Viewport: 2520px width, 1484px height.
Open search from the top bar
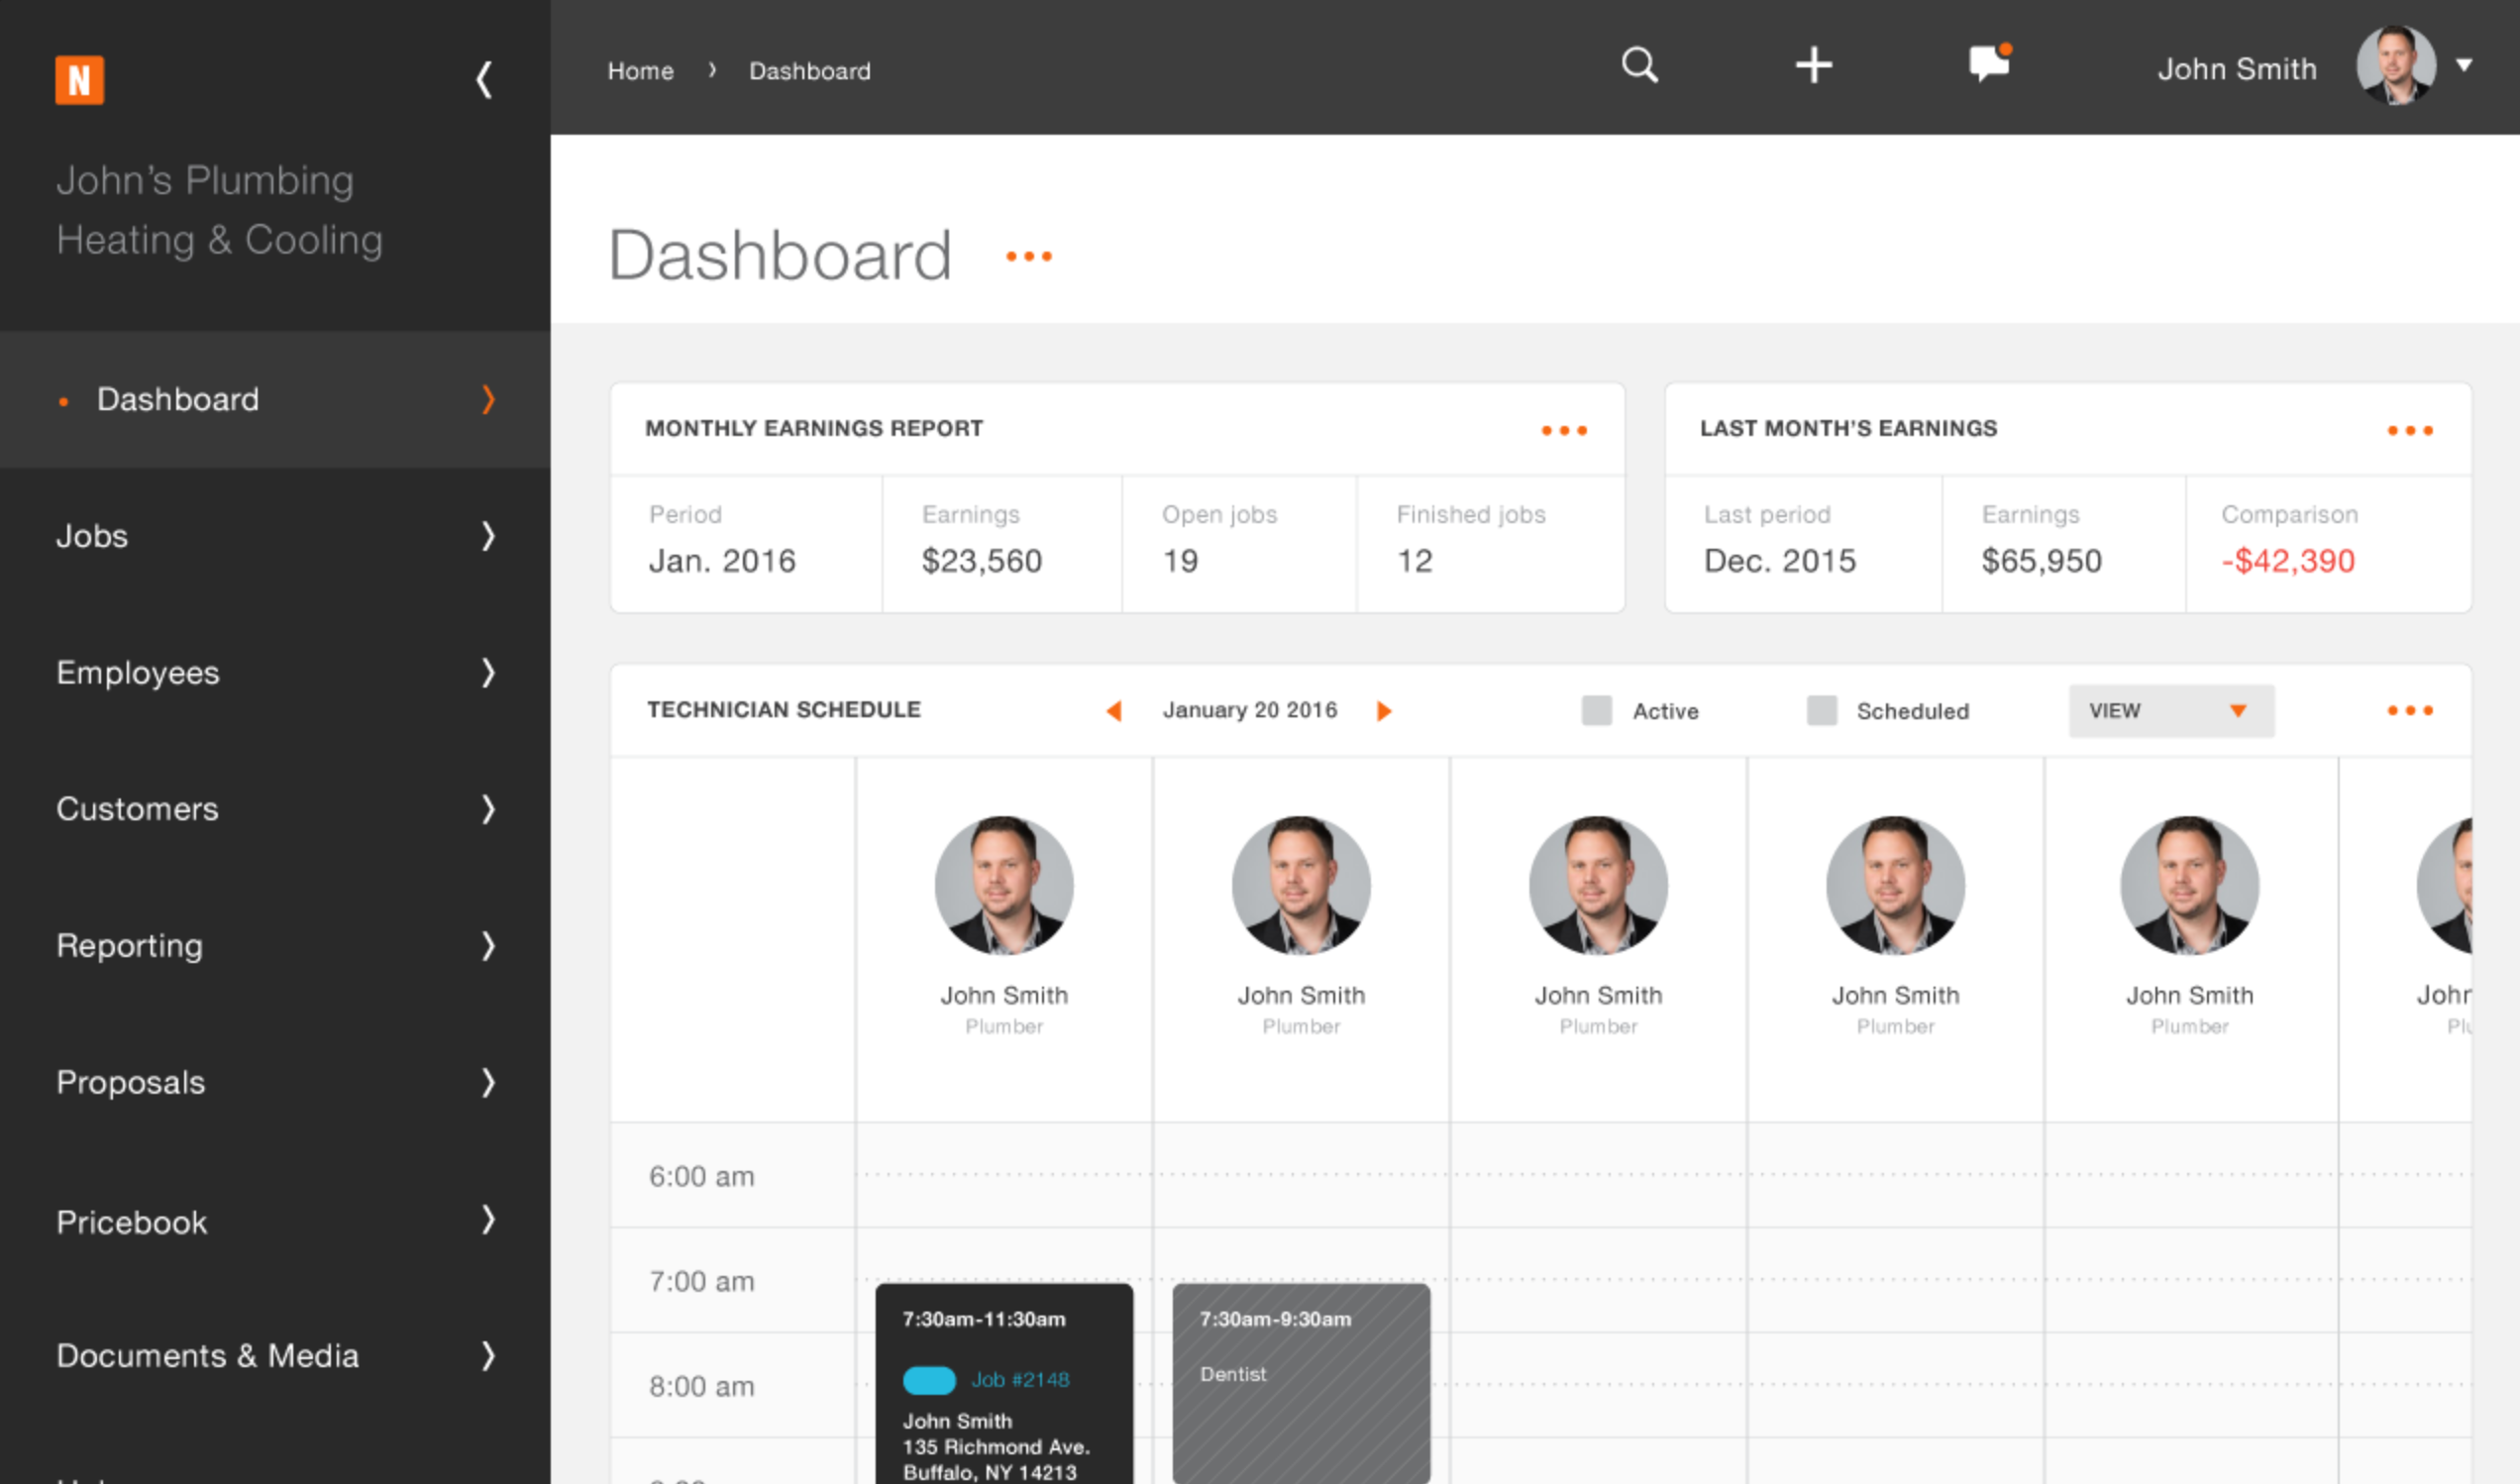1639,65
